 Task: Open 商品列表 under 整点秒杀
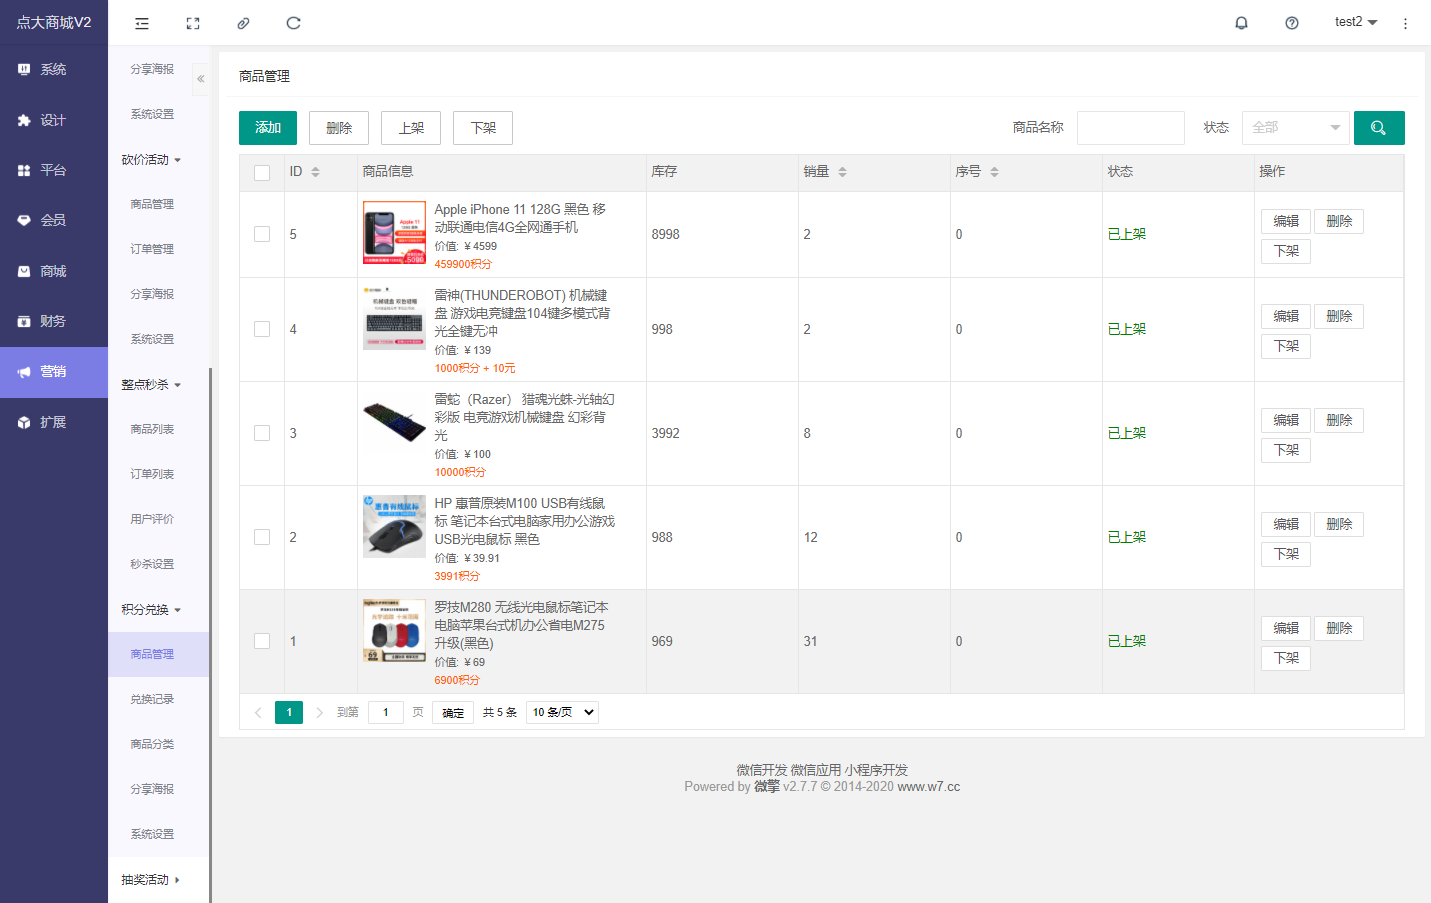pos(152,429)
